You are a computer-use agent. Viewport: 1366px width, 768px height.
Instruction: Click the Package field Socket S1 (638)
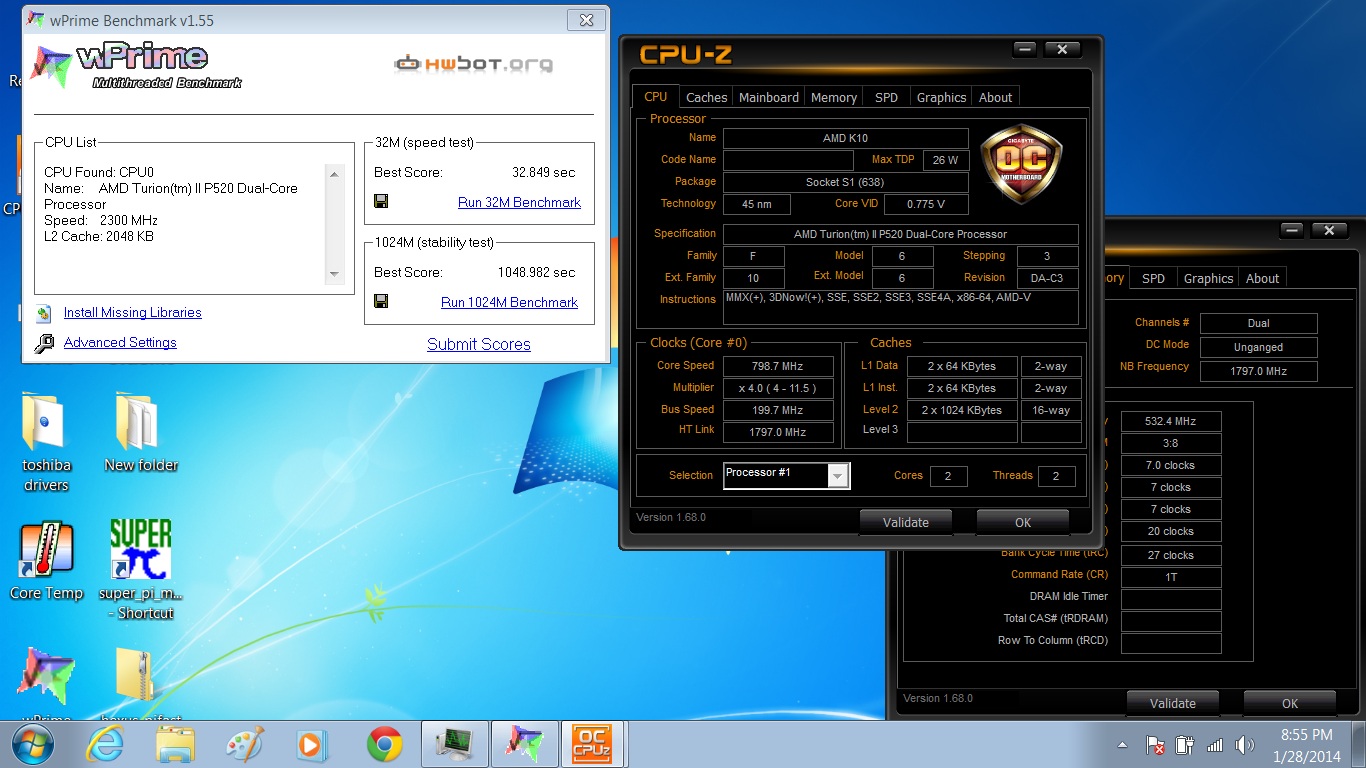[x=846, y=182]
